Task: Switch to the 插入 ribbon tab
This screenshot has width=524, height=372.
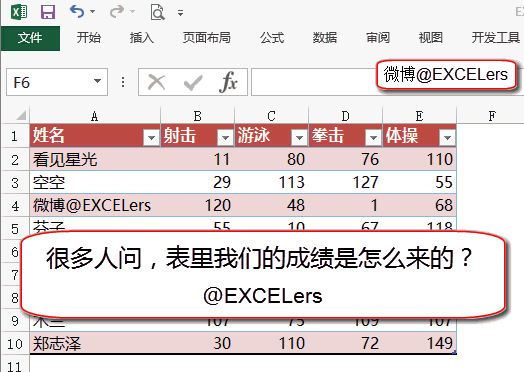Action: pyautogui.click(x=142, y=37)
